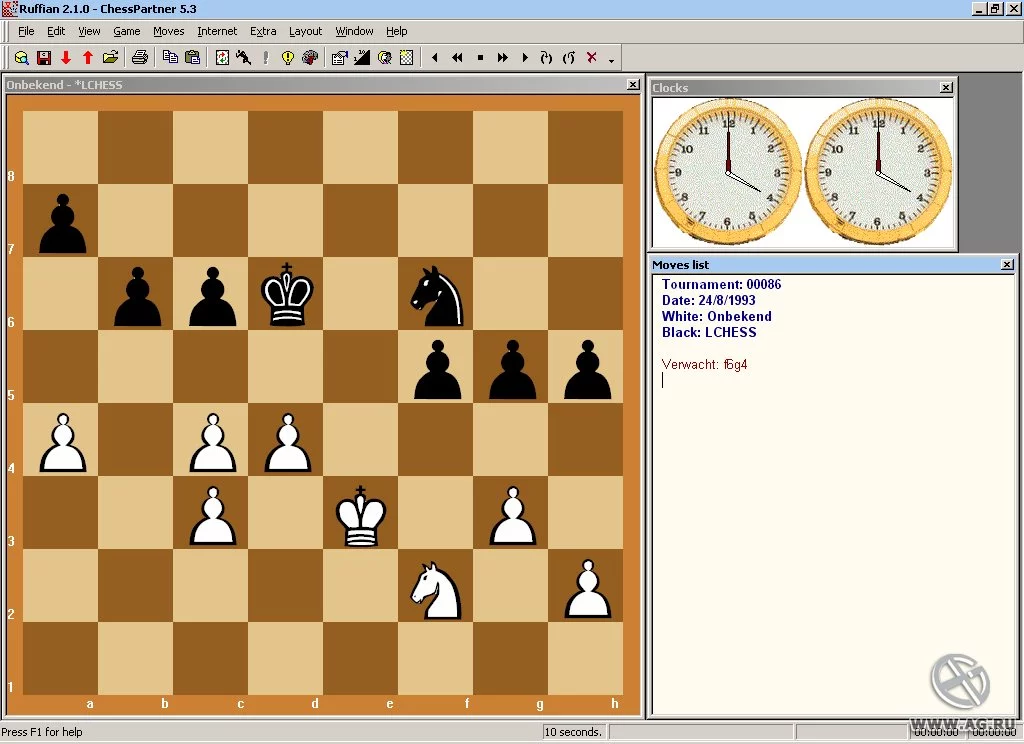Click the checkered board setup icon
Screen dimensions: 1024x744
[406, 57]
